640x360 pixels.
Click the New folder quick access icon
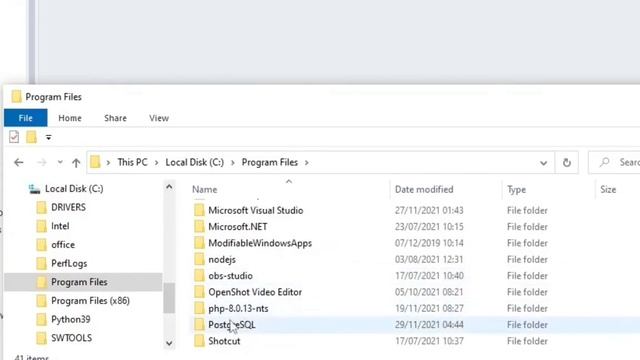click(31, 137)
